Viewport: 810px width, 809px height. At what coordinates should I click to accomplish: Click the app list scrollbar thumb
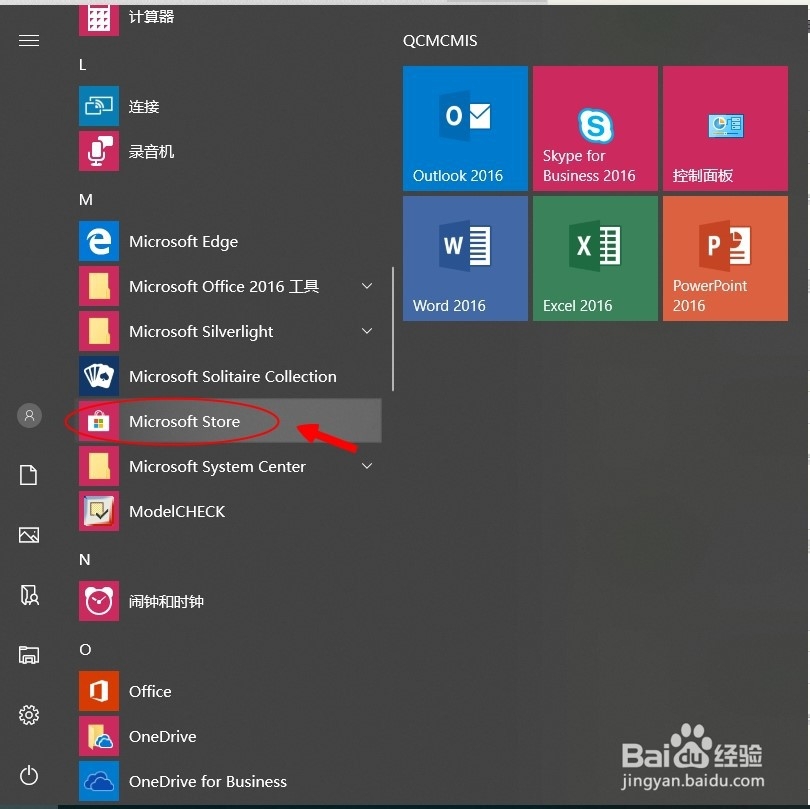coord(393,329)
